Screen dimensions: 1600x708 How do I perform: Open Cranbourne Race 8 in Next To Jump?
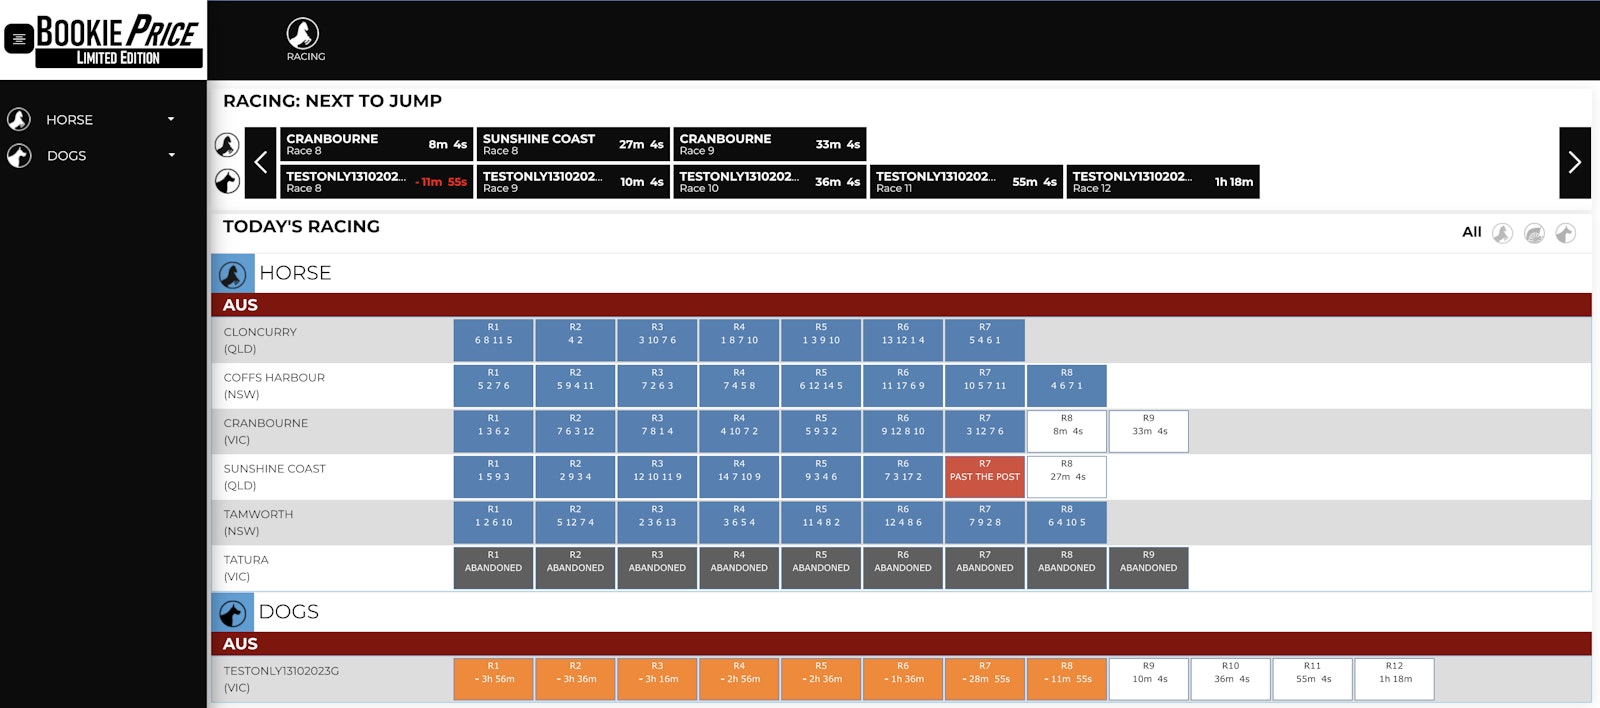[x=376, y=144]
